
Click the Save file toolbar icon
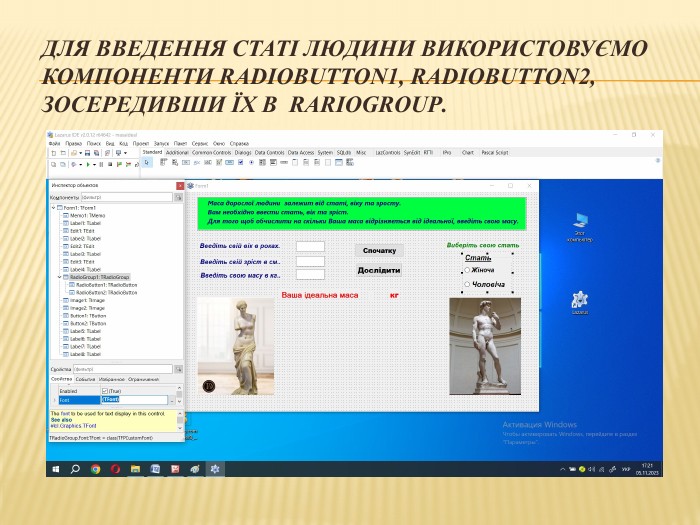88,153
